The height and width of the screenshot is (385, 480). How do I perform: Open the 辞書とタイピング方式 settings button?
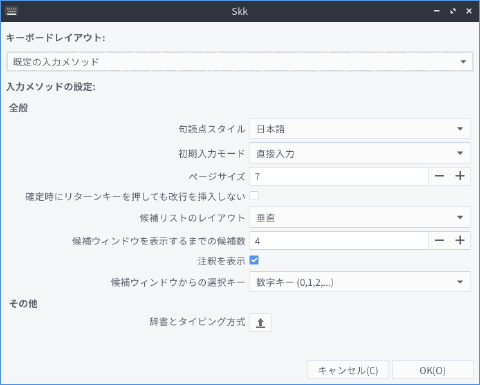click(x=260, y=322)
